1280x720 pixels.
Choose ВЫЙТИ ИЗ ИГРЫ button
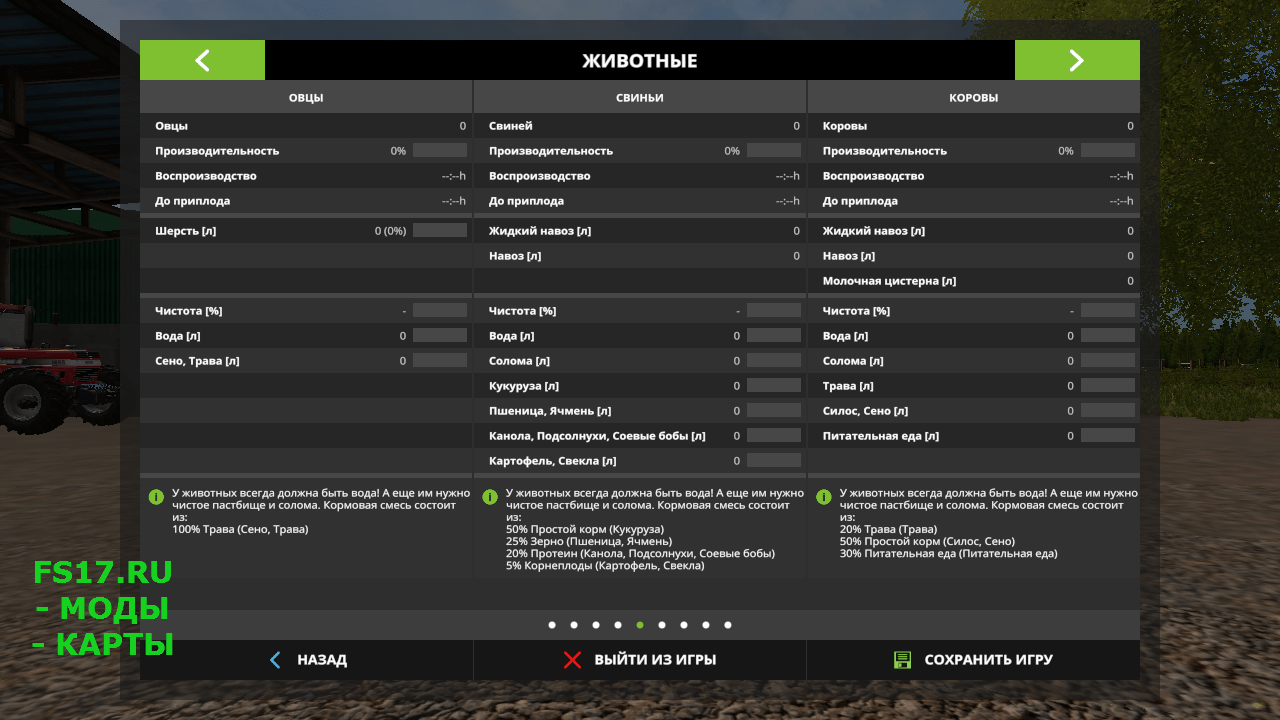pyautogui.click(x=640, y=660)
